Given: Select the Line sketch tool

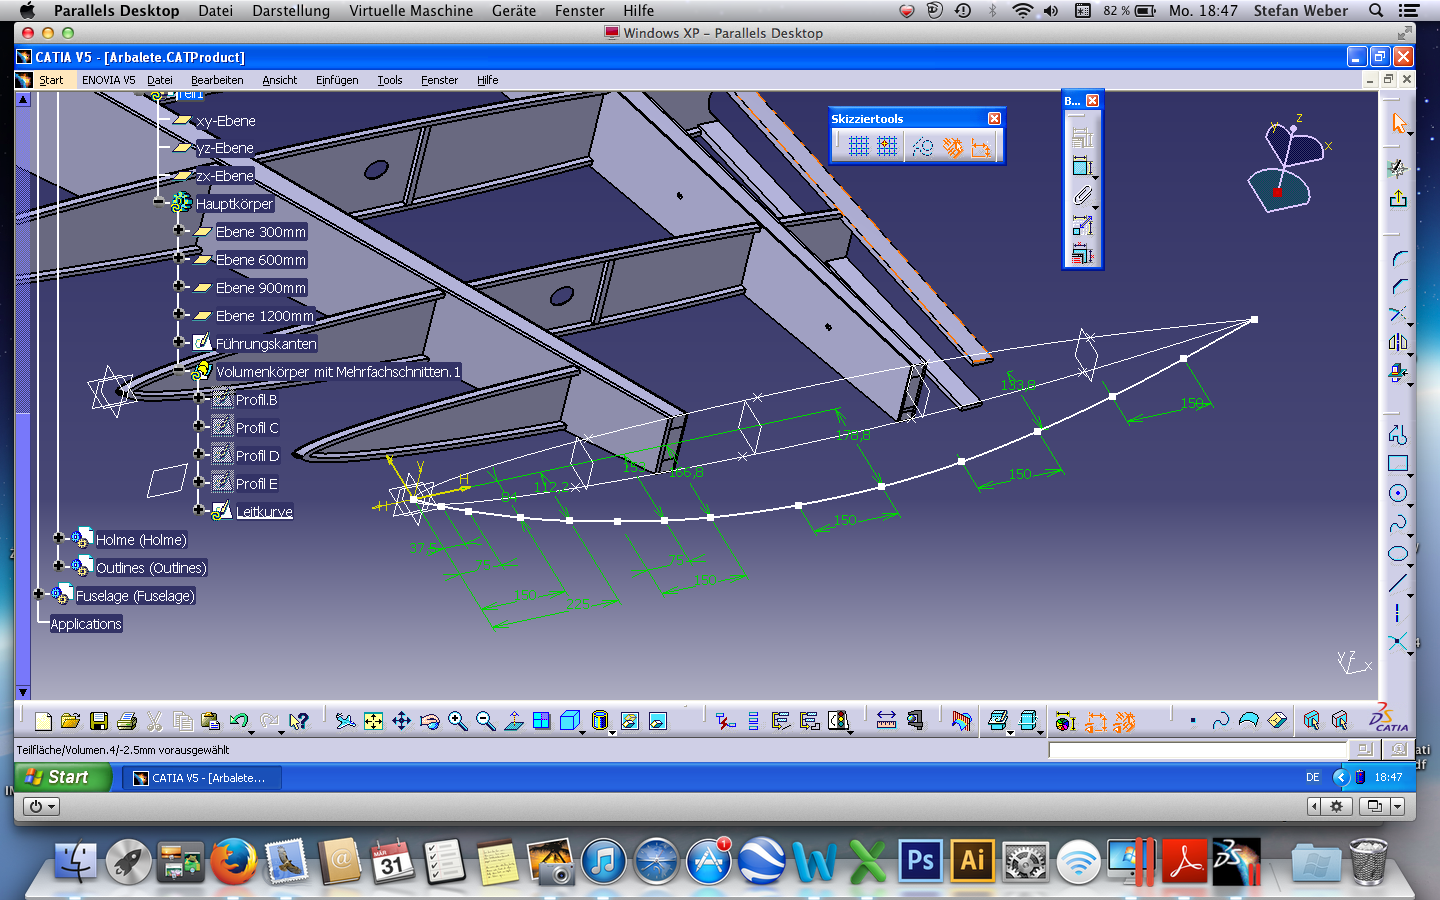Looking at the screenshot, I should point(1397,583).
